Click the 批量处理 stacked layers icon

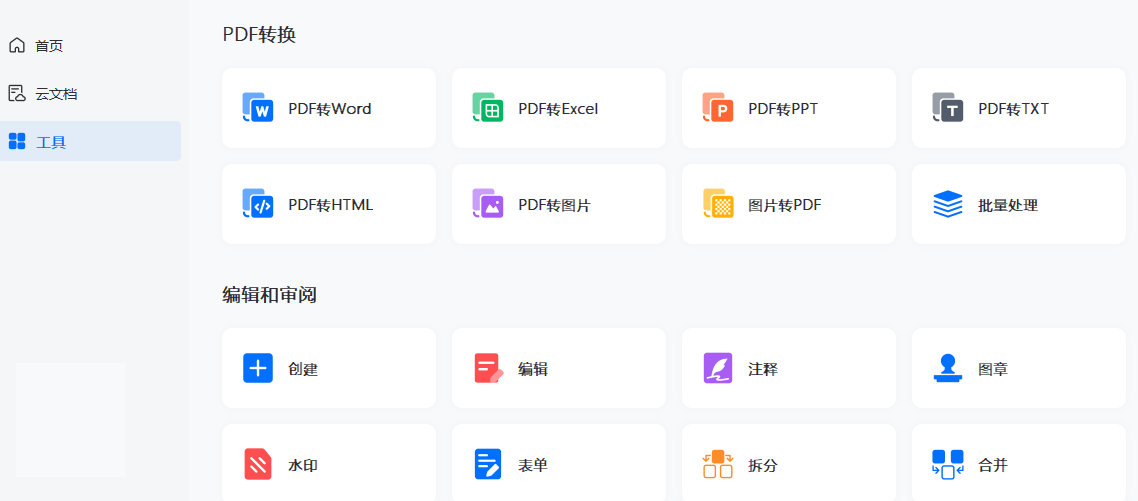(x=948, y=204)
